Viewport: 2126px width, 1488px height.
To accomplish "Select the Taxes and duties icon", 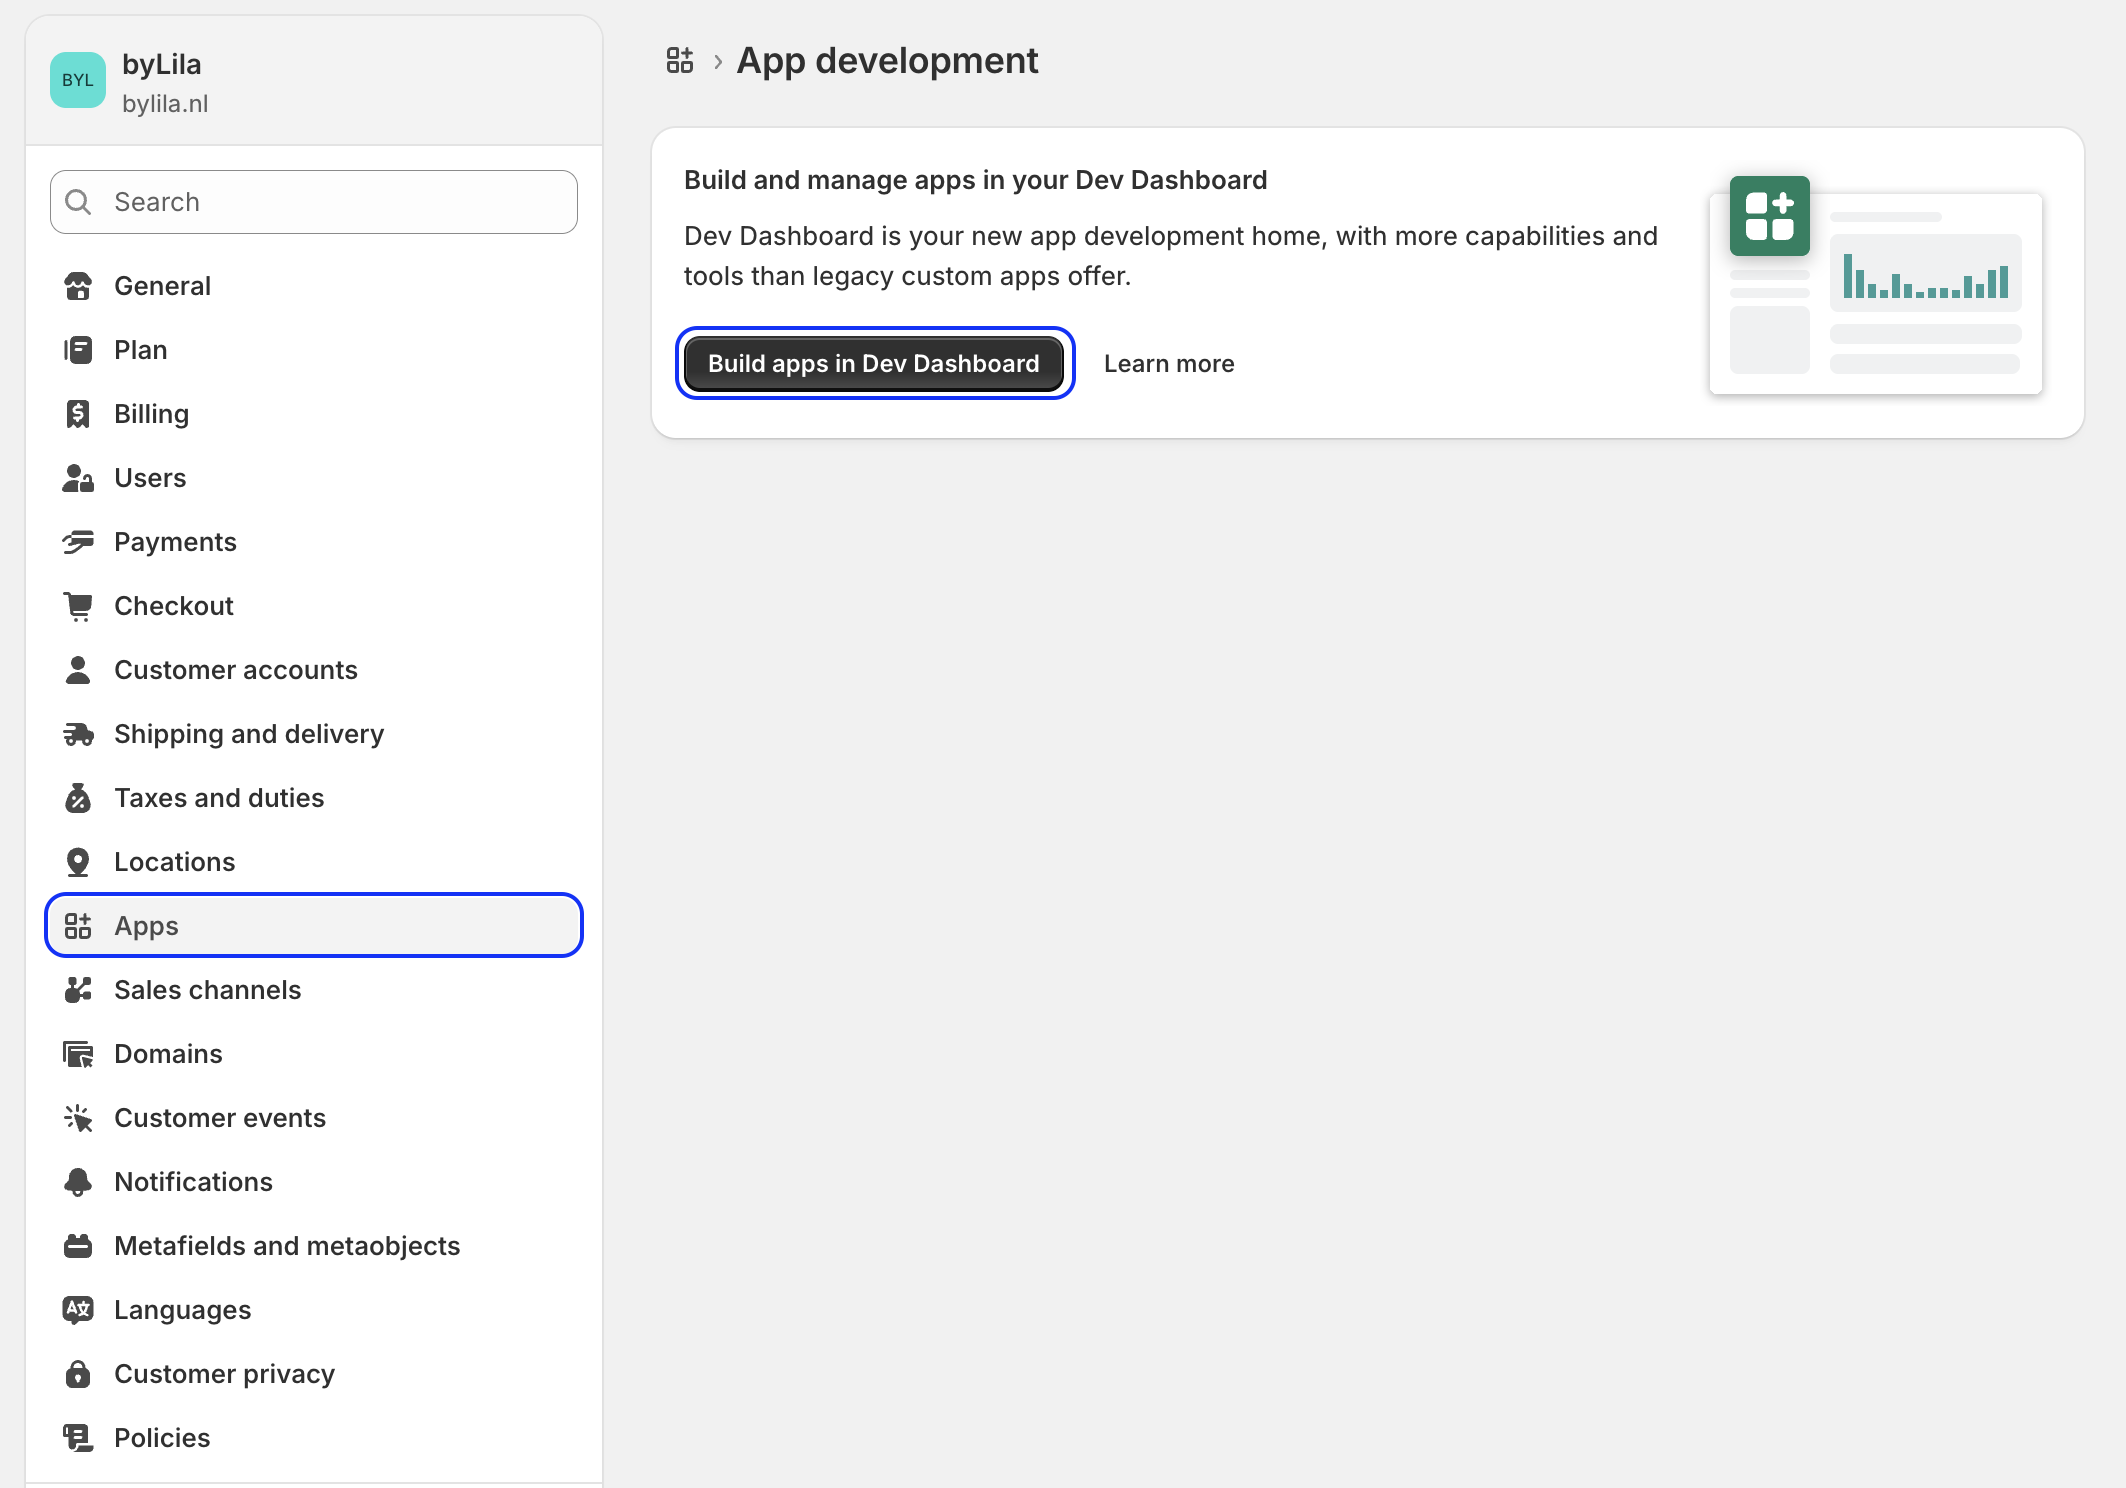I will pos(79,797).
